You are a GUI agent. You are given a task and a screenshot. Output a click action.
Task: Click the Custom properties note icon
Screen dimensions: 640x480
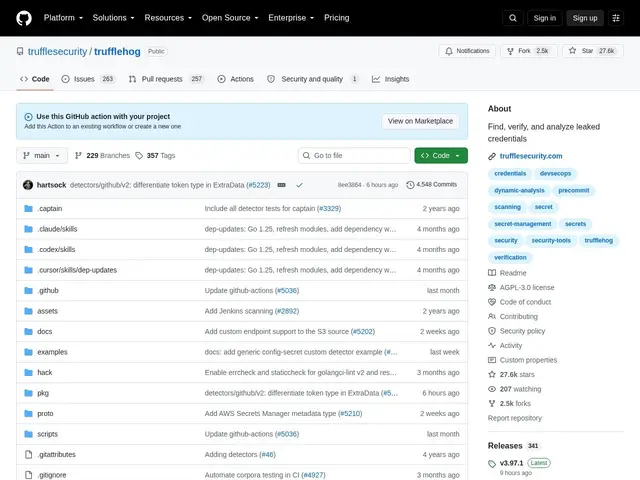coord(492,360)
